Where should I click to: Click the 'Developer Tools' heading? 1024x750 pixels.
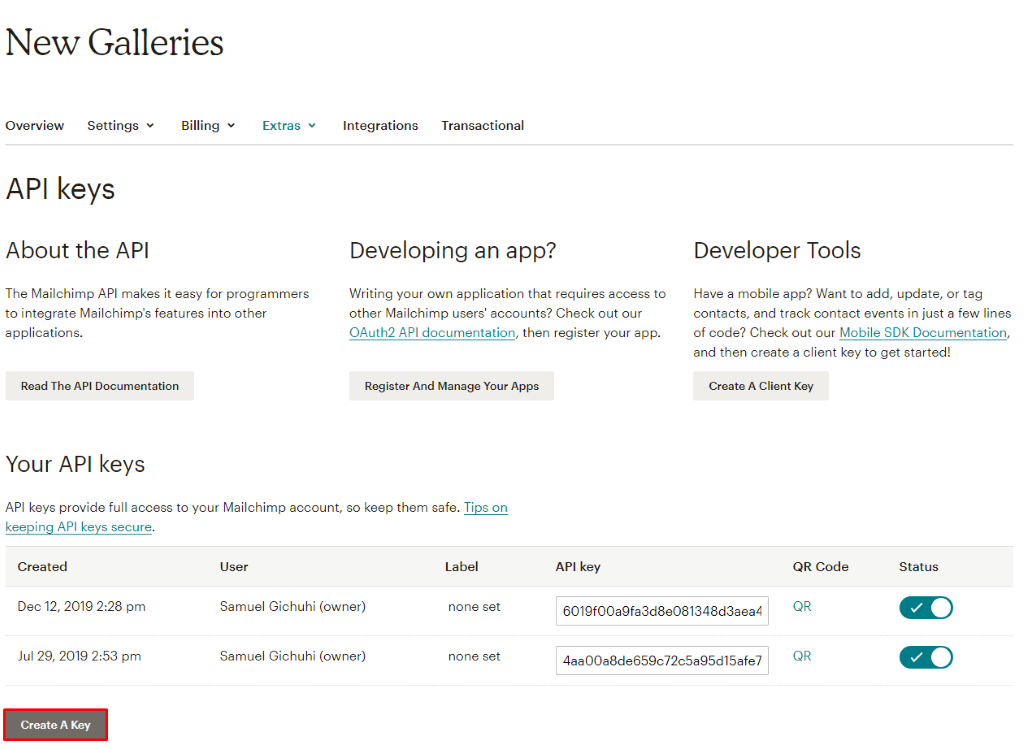pos(777,251)
